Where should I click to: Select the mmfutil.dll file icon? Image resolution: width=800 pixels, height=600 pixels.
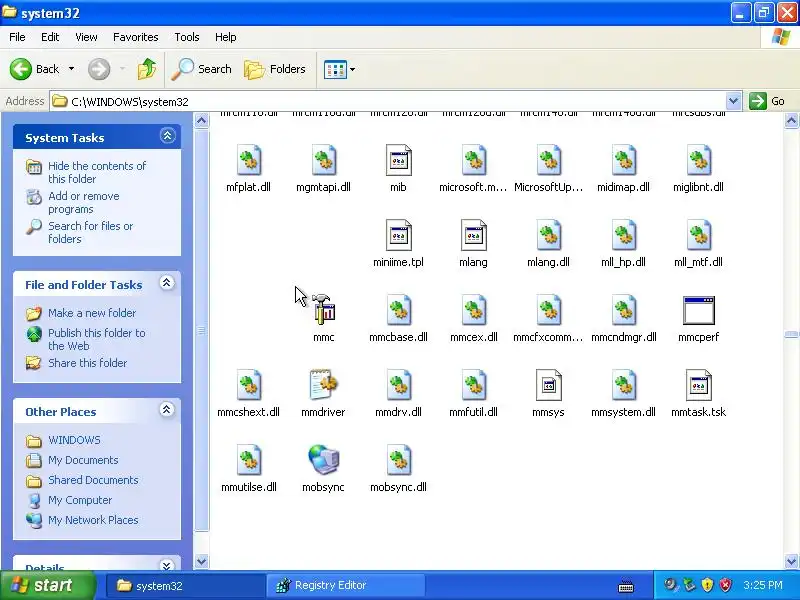(473, 385)
